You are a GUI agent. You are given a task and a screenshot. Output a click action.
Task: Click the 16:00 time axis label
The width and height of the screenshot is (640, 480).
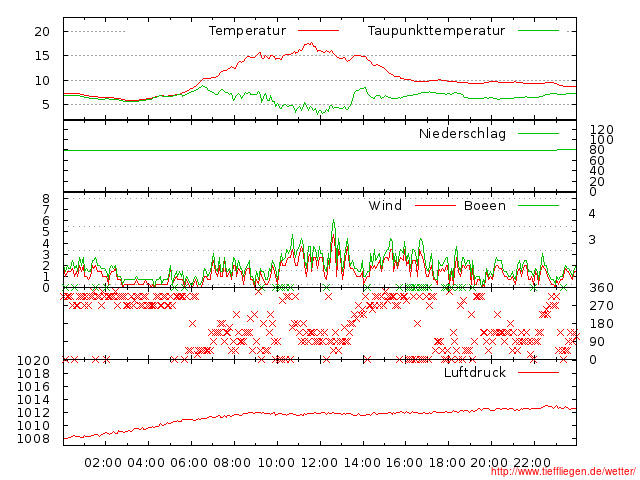pyautogui.click(x=404, y=463)
